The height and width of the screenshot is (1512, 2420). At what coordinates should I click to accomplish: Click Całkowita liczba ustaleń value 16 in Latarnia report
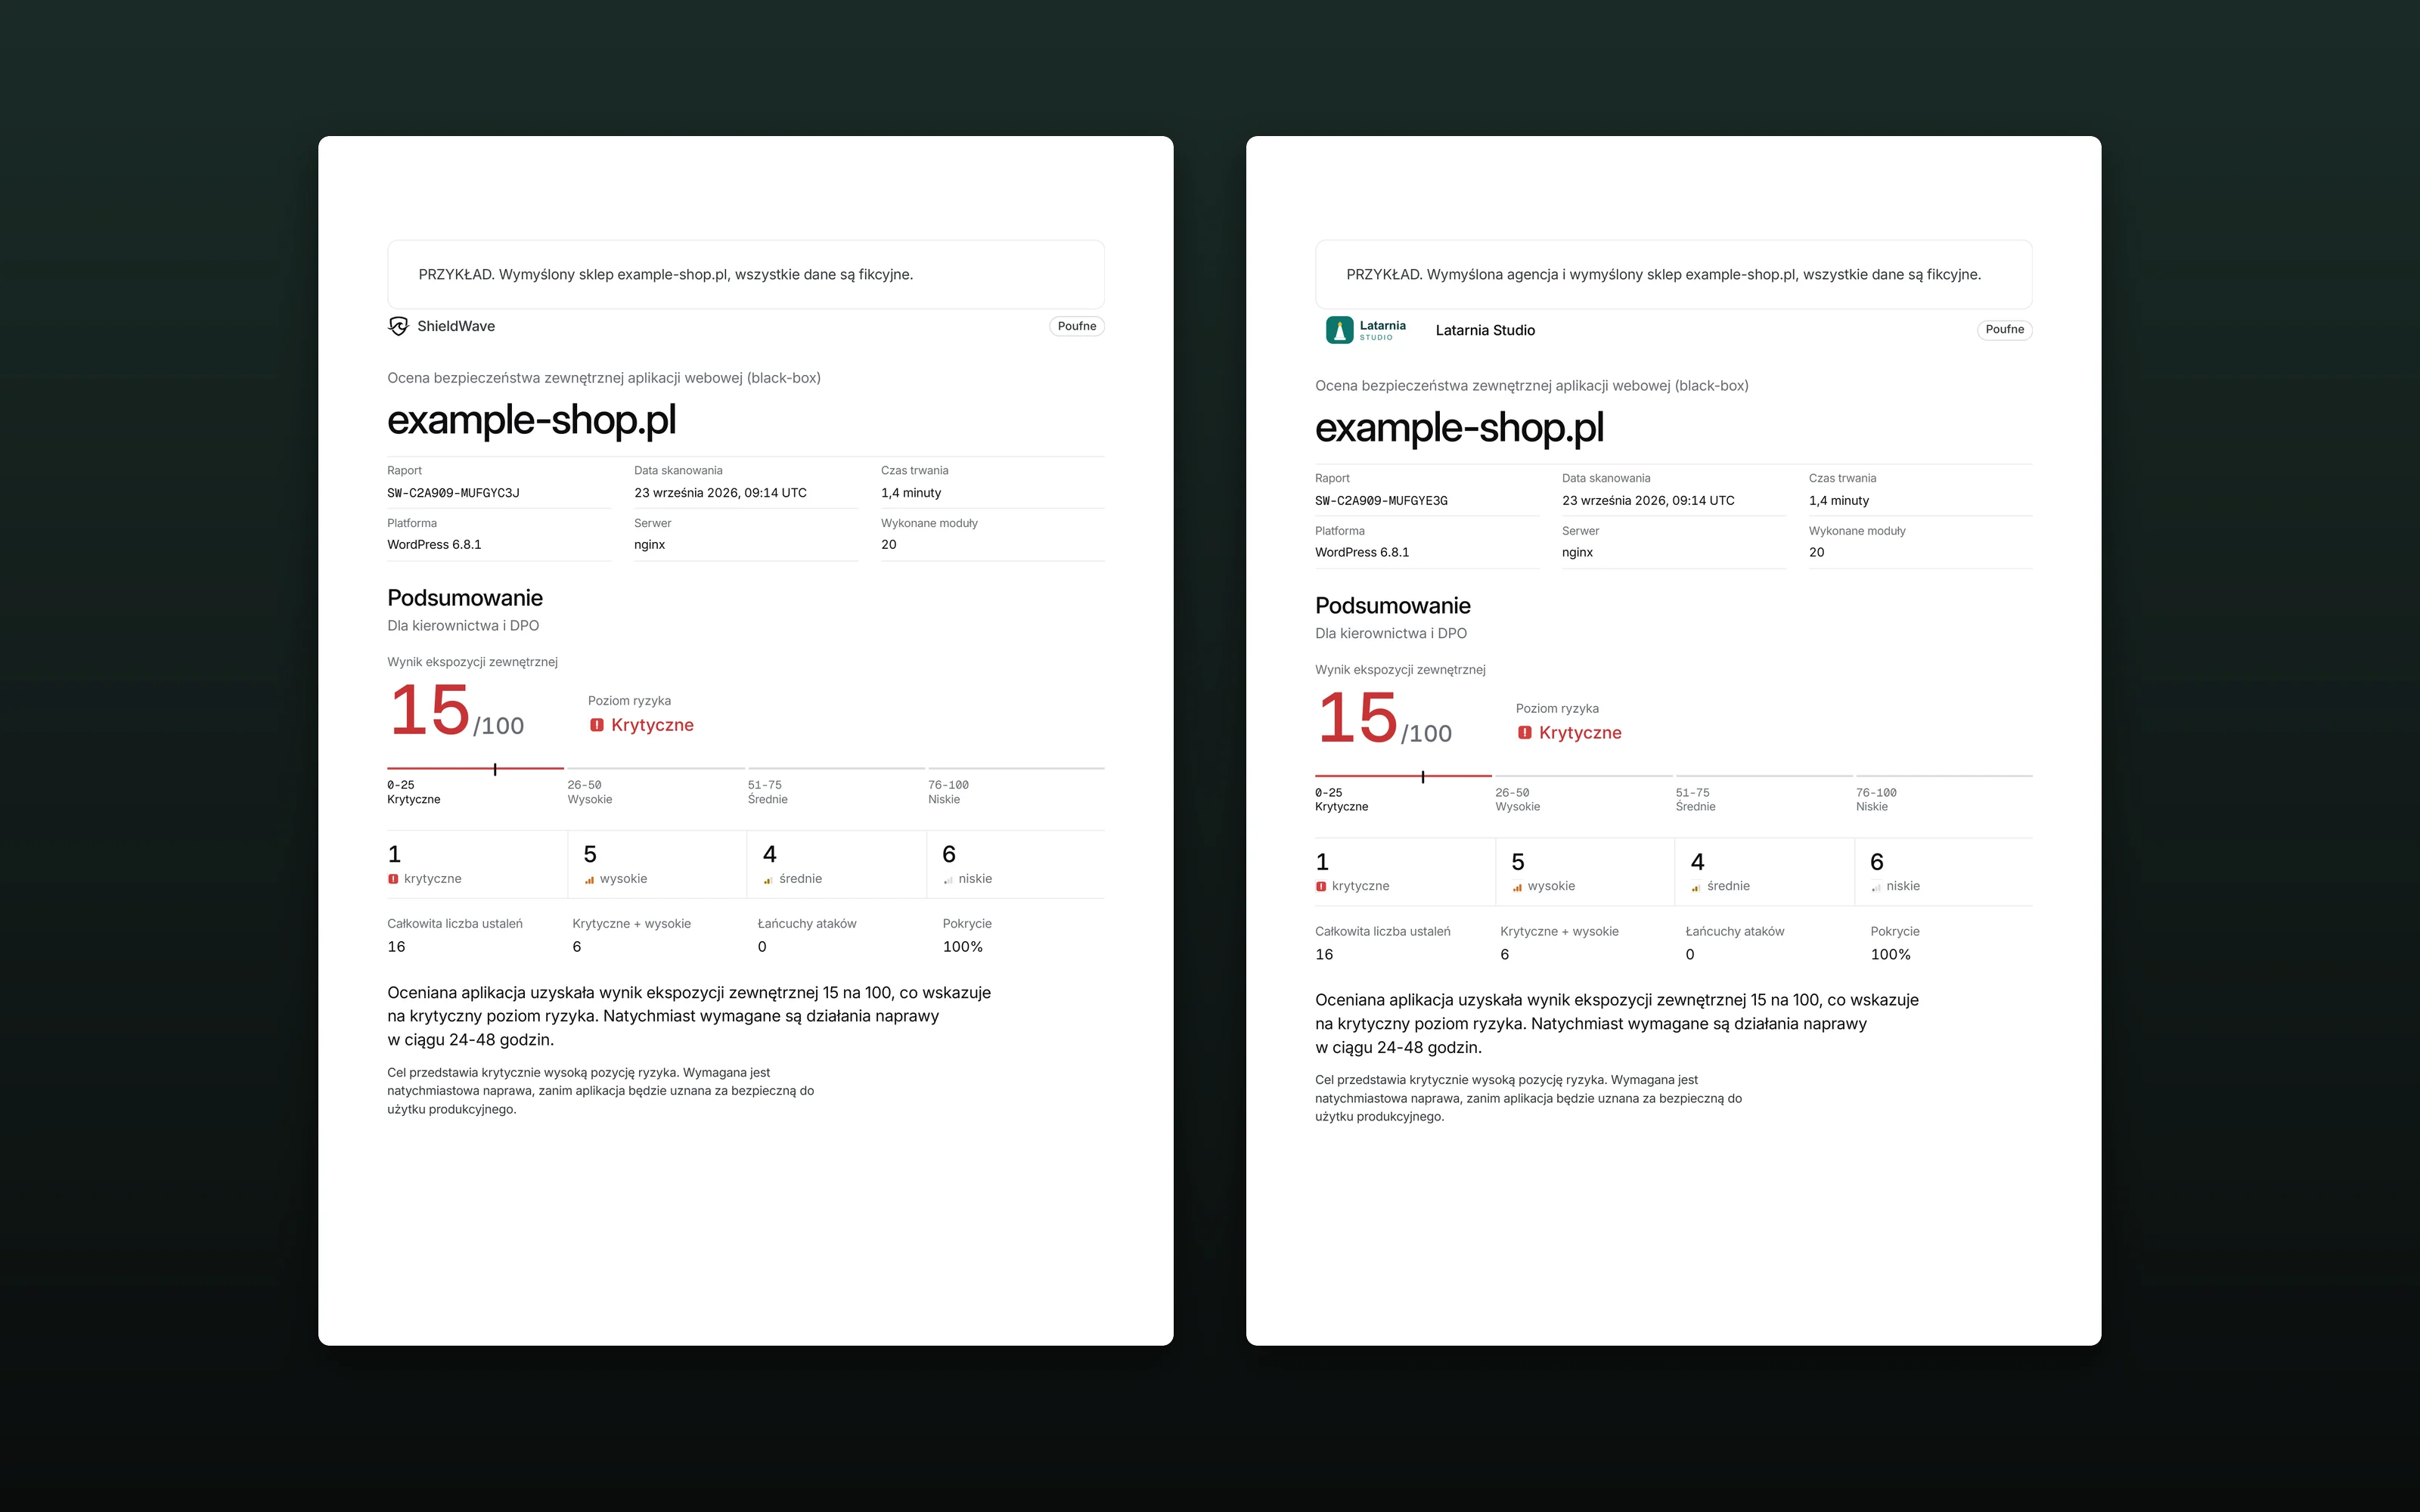(1324, 955)
